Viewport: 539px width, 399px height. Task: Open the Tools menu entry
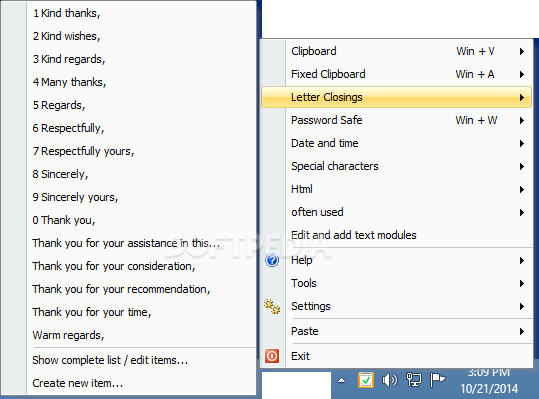click(396, 283)
